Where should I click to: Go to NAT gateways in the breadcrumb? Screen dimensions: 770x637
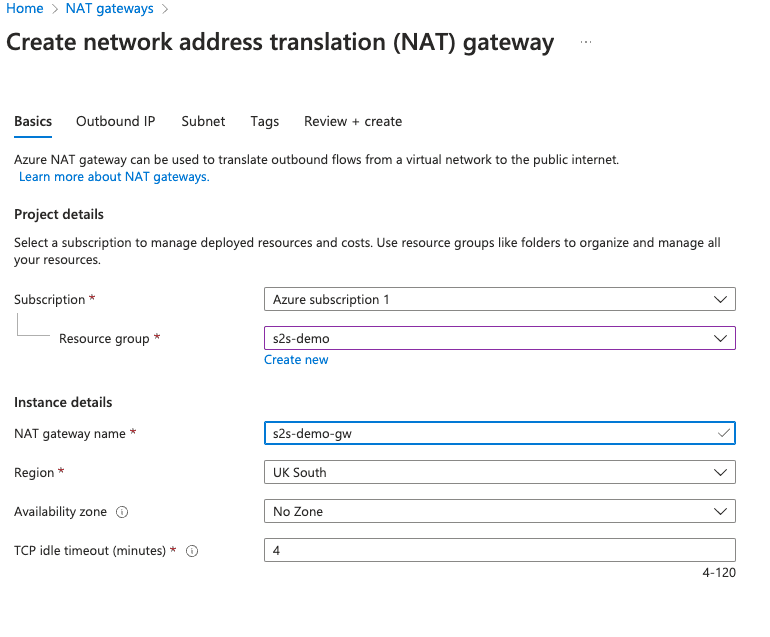110,9
